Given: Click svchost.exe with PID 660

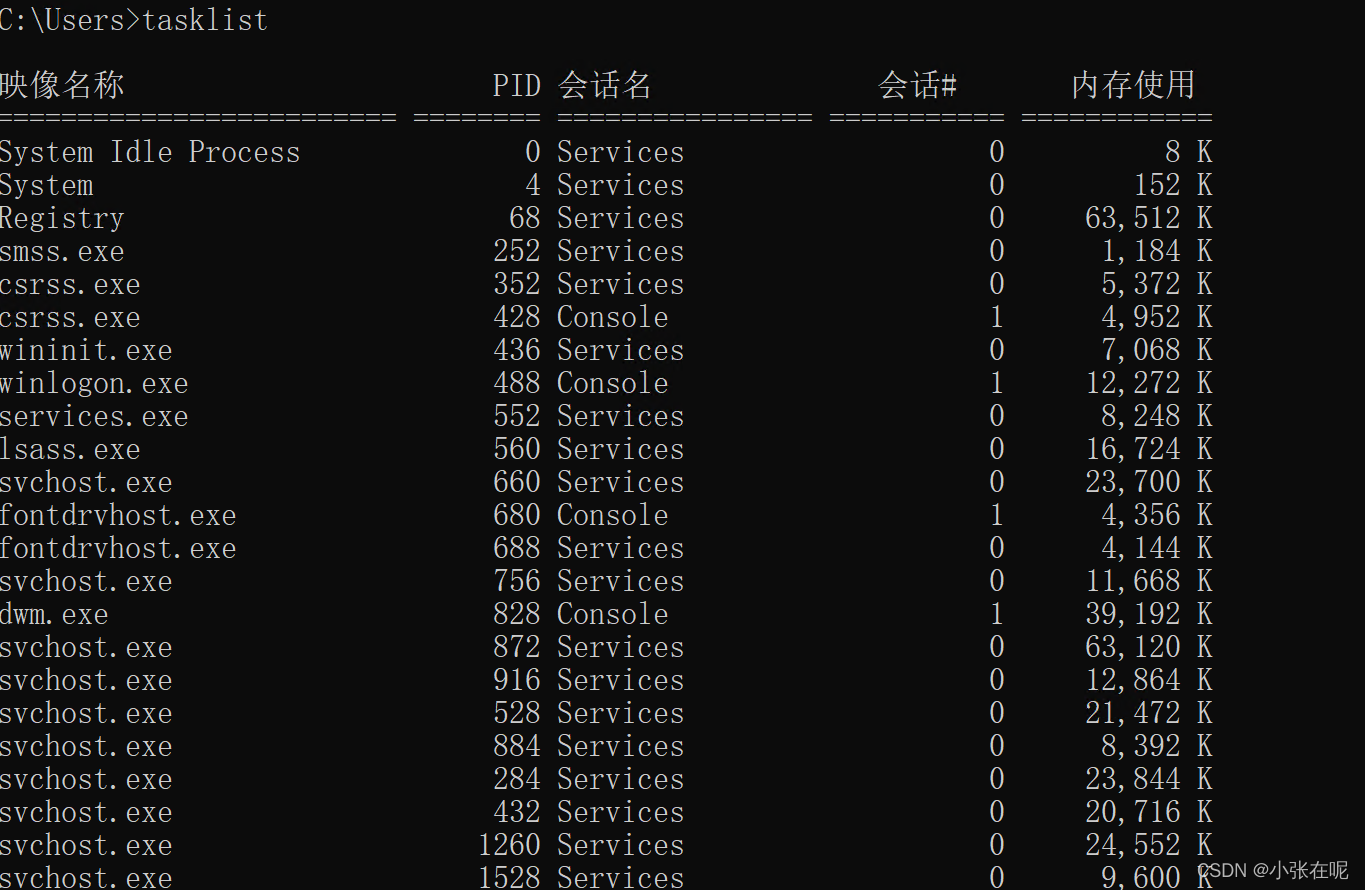Looking at the screenshot, I should tap(86, 482).
